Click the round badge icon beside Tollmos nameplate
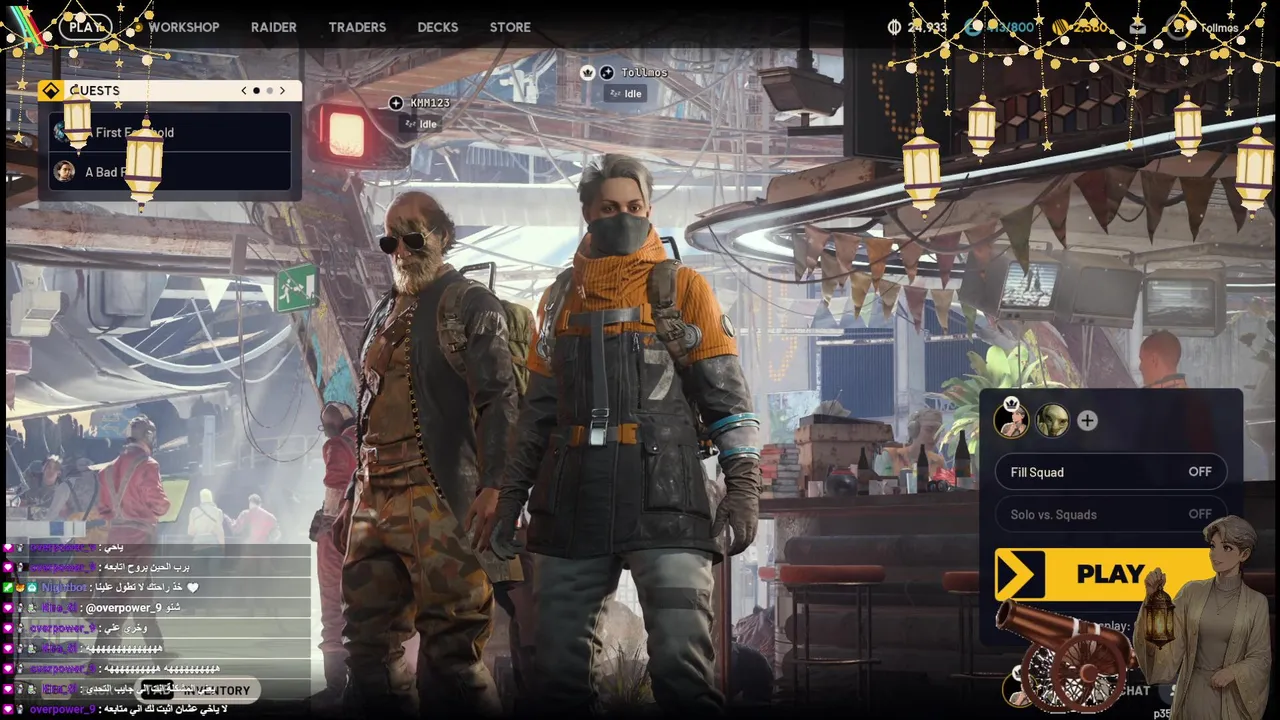 click(x=607, y=72)
